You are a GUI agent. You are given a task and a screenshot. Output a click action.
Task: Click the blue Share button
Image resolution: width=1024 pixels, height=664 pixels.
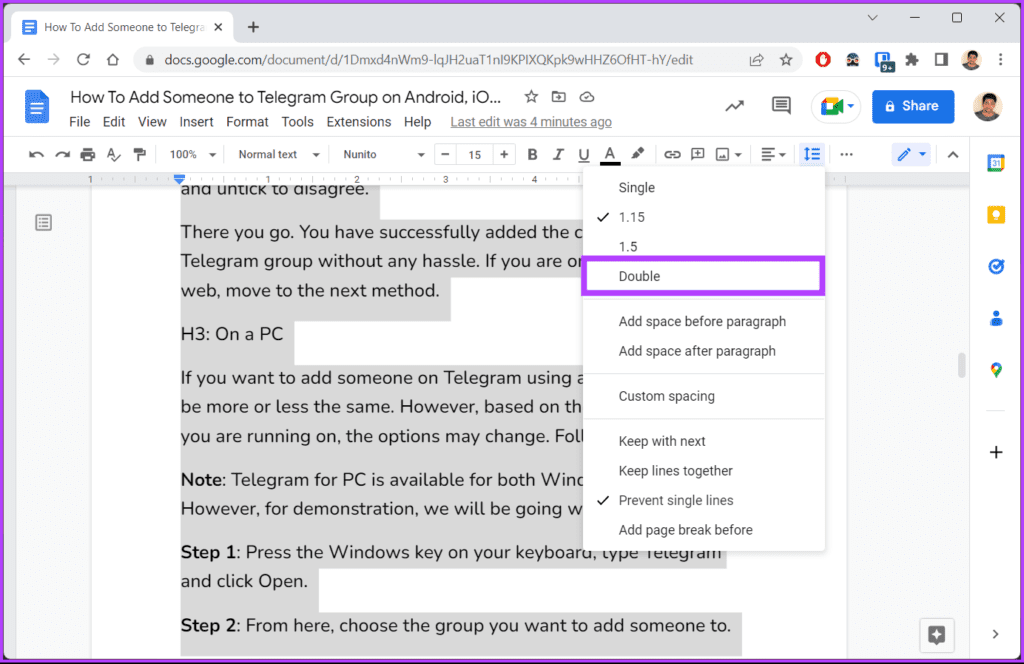913,106
